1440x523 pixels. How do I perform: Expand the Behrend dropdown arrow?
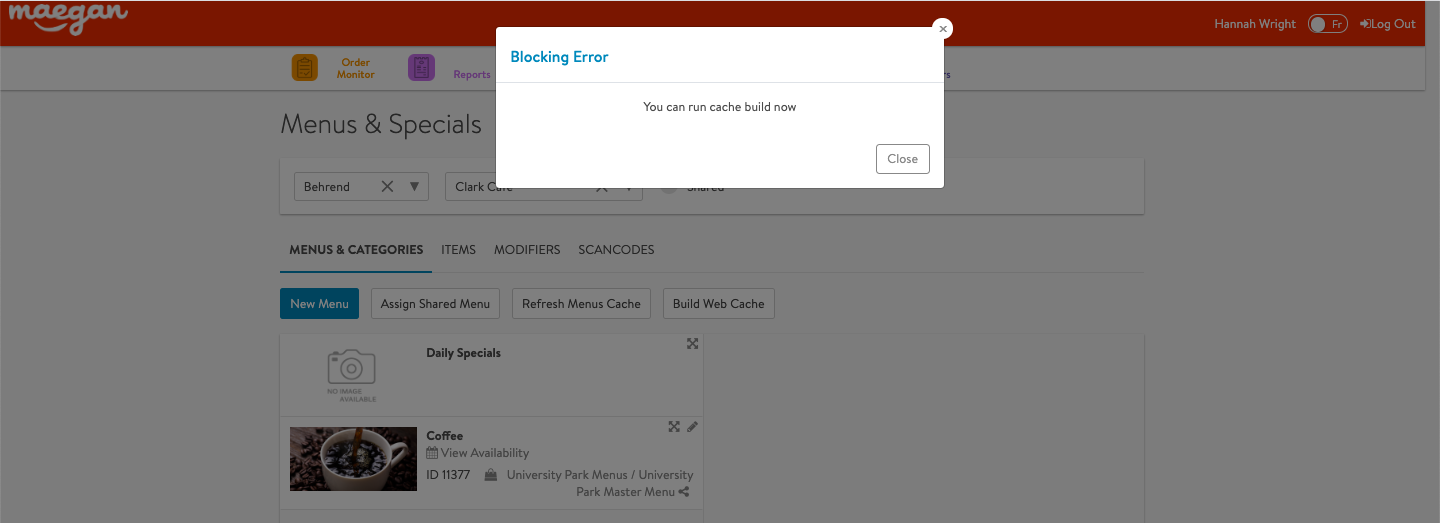414,187
